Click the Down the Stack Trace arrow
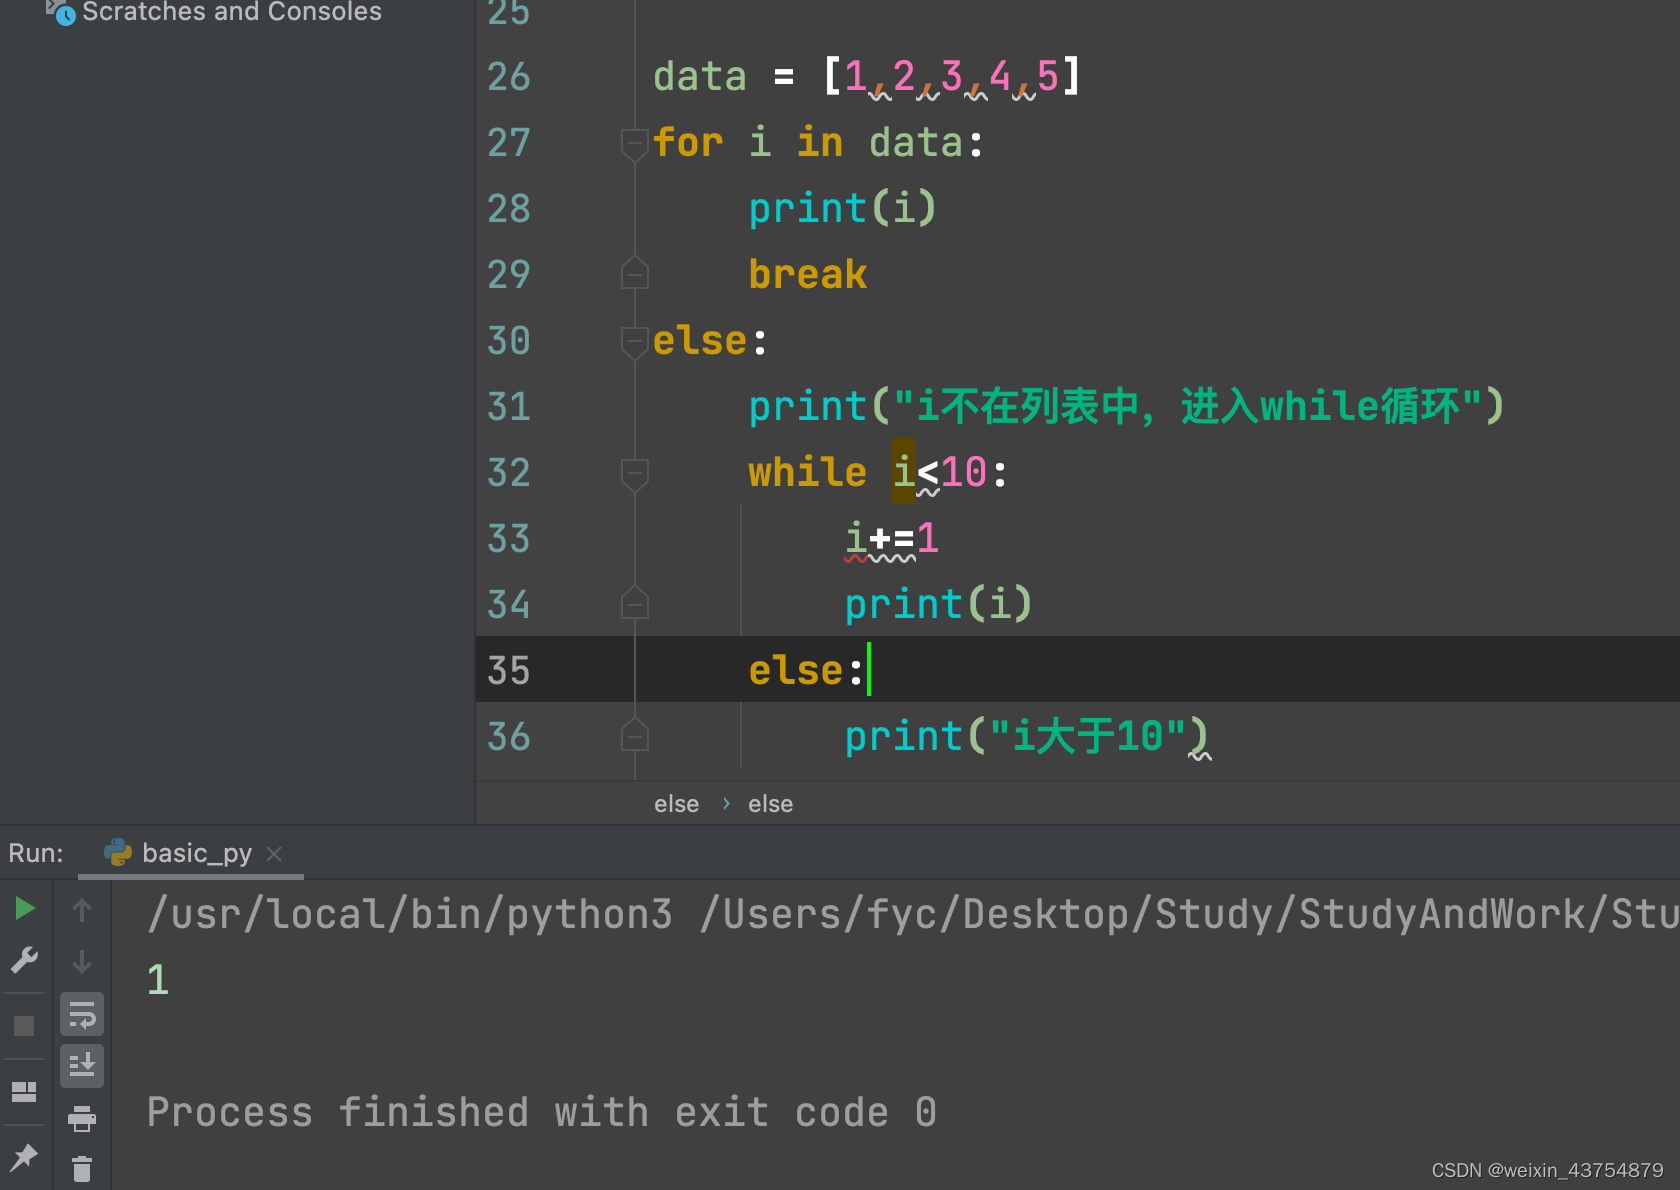The width and height of the screenshot is (1680, 1190). pyautogui.click(x=82, y=962)
